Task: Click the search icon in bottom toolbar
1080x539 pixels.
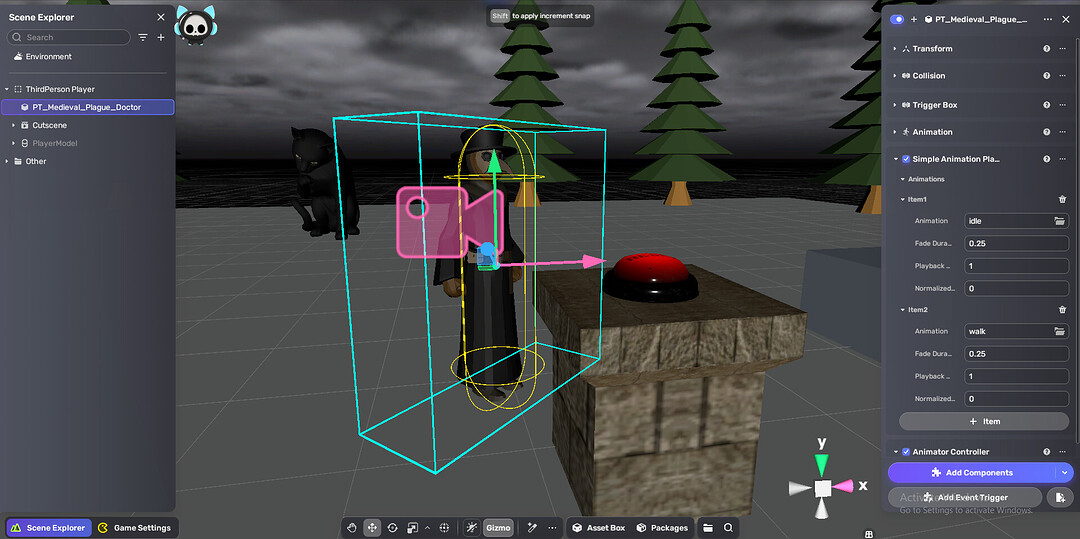Action: 729,527
